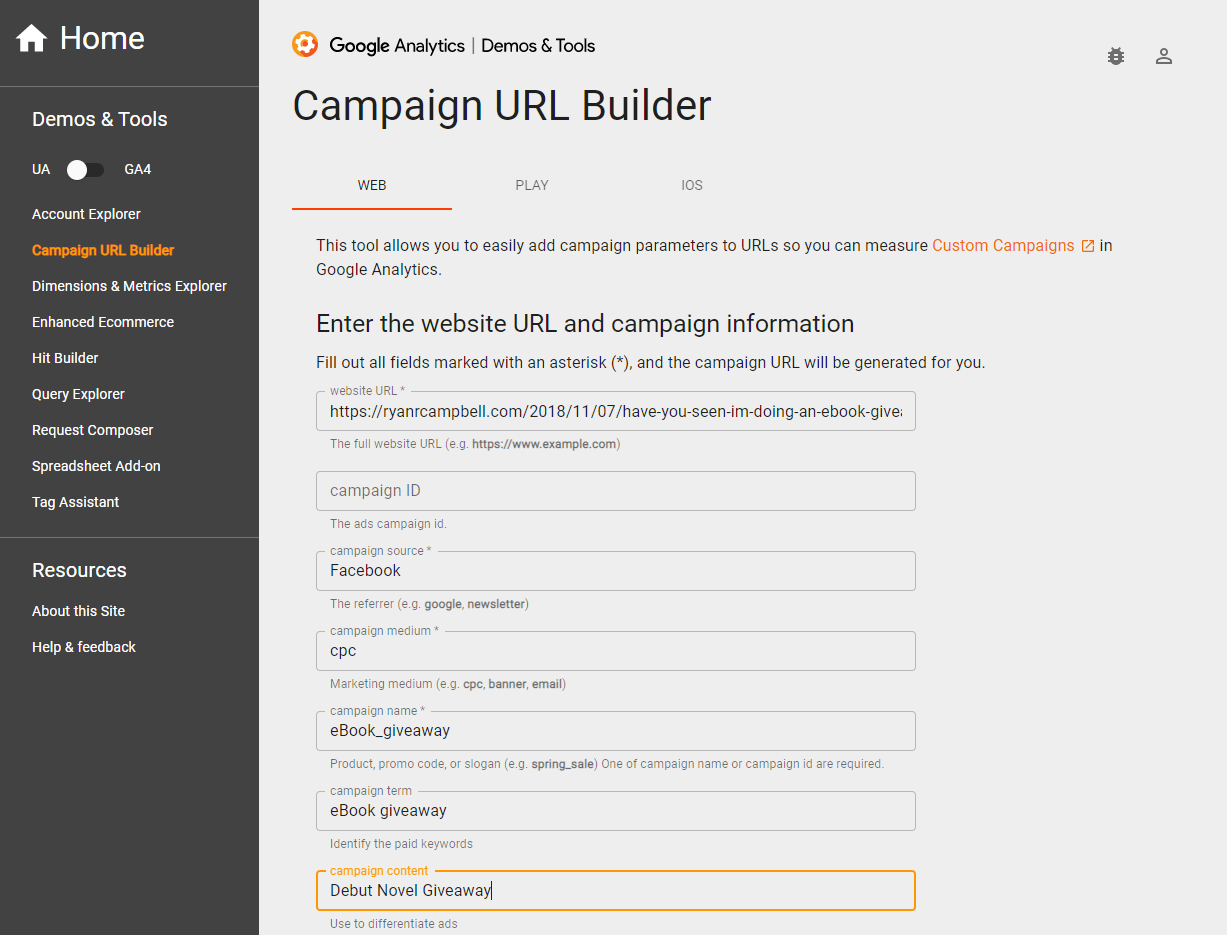This screenshot has width=1227, height=935.
Task: Click the campaign medium field containing cpc
Action: pos(616,651)
